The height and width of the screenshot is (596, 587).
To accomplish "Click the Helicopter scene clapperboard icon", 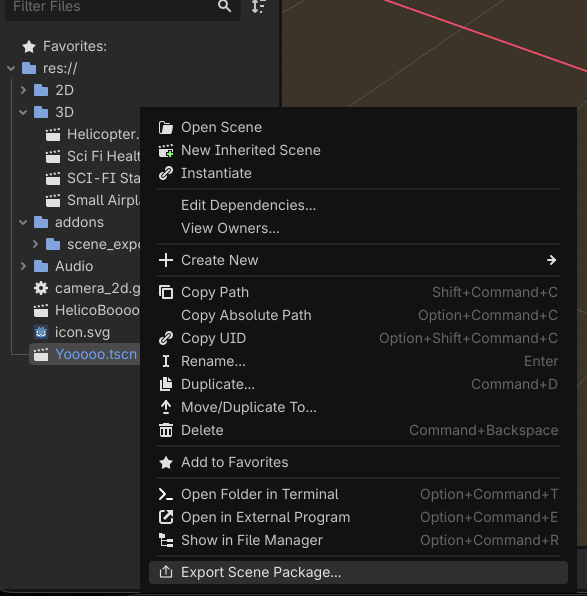I will [53, 135].
